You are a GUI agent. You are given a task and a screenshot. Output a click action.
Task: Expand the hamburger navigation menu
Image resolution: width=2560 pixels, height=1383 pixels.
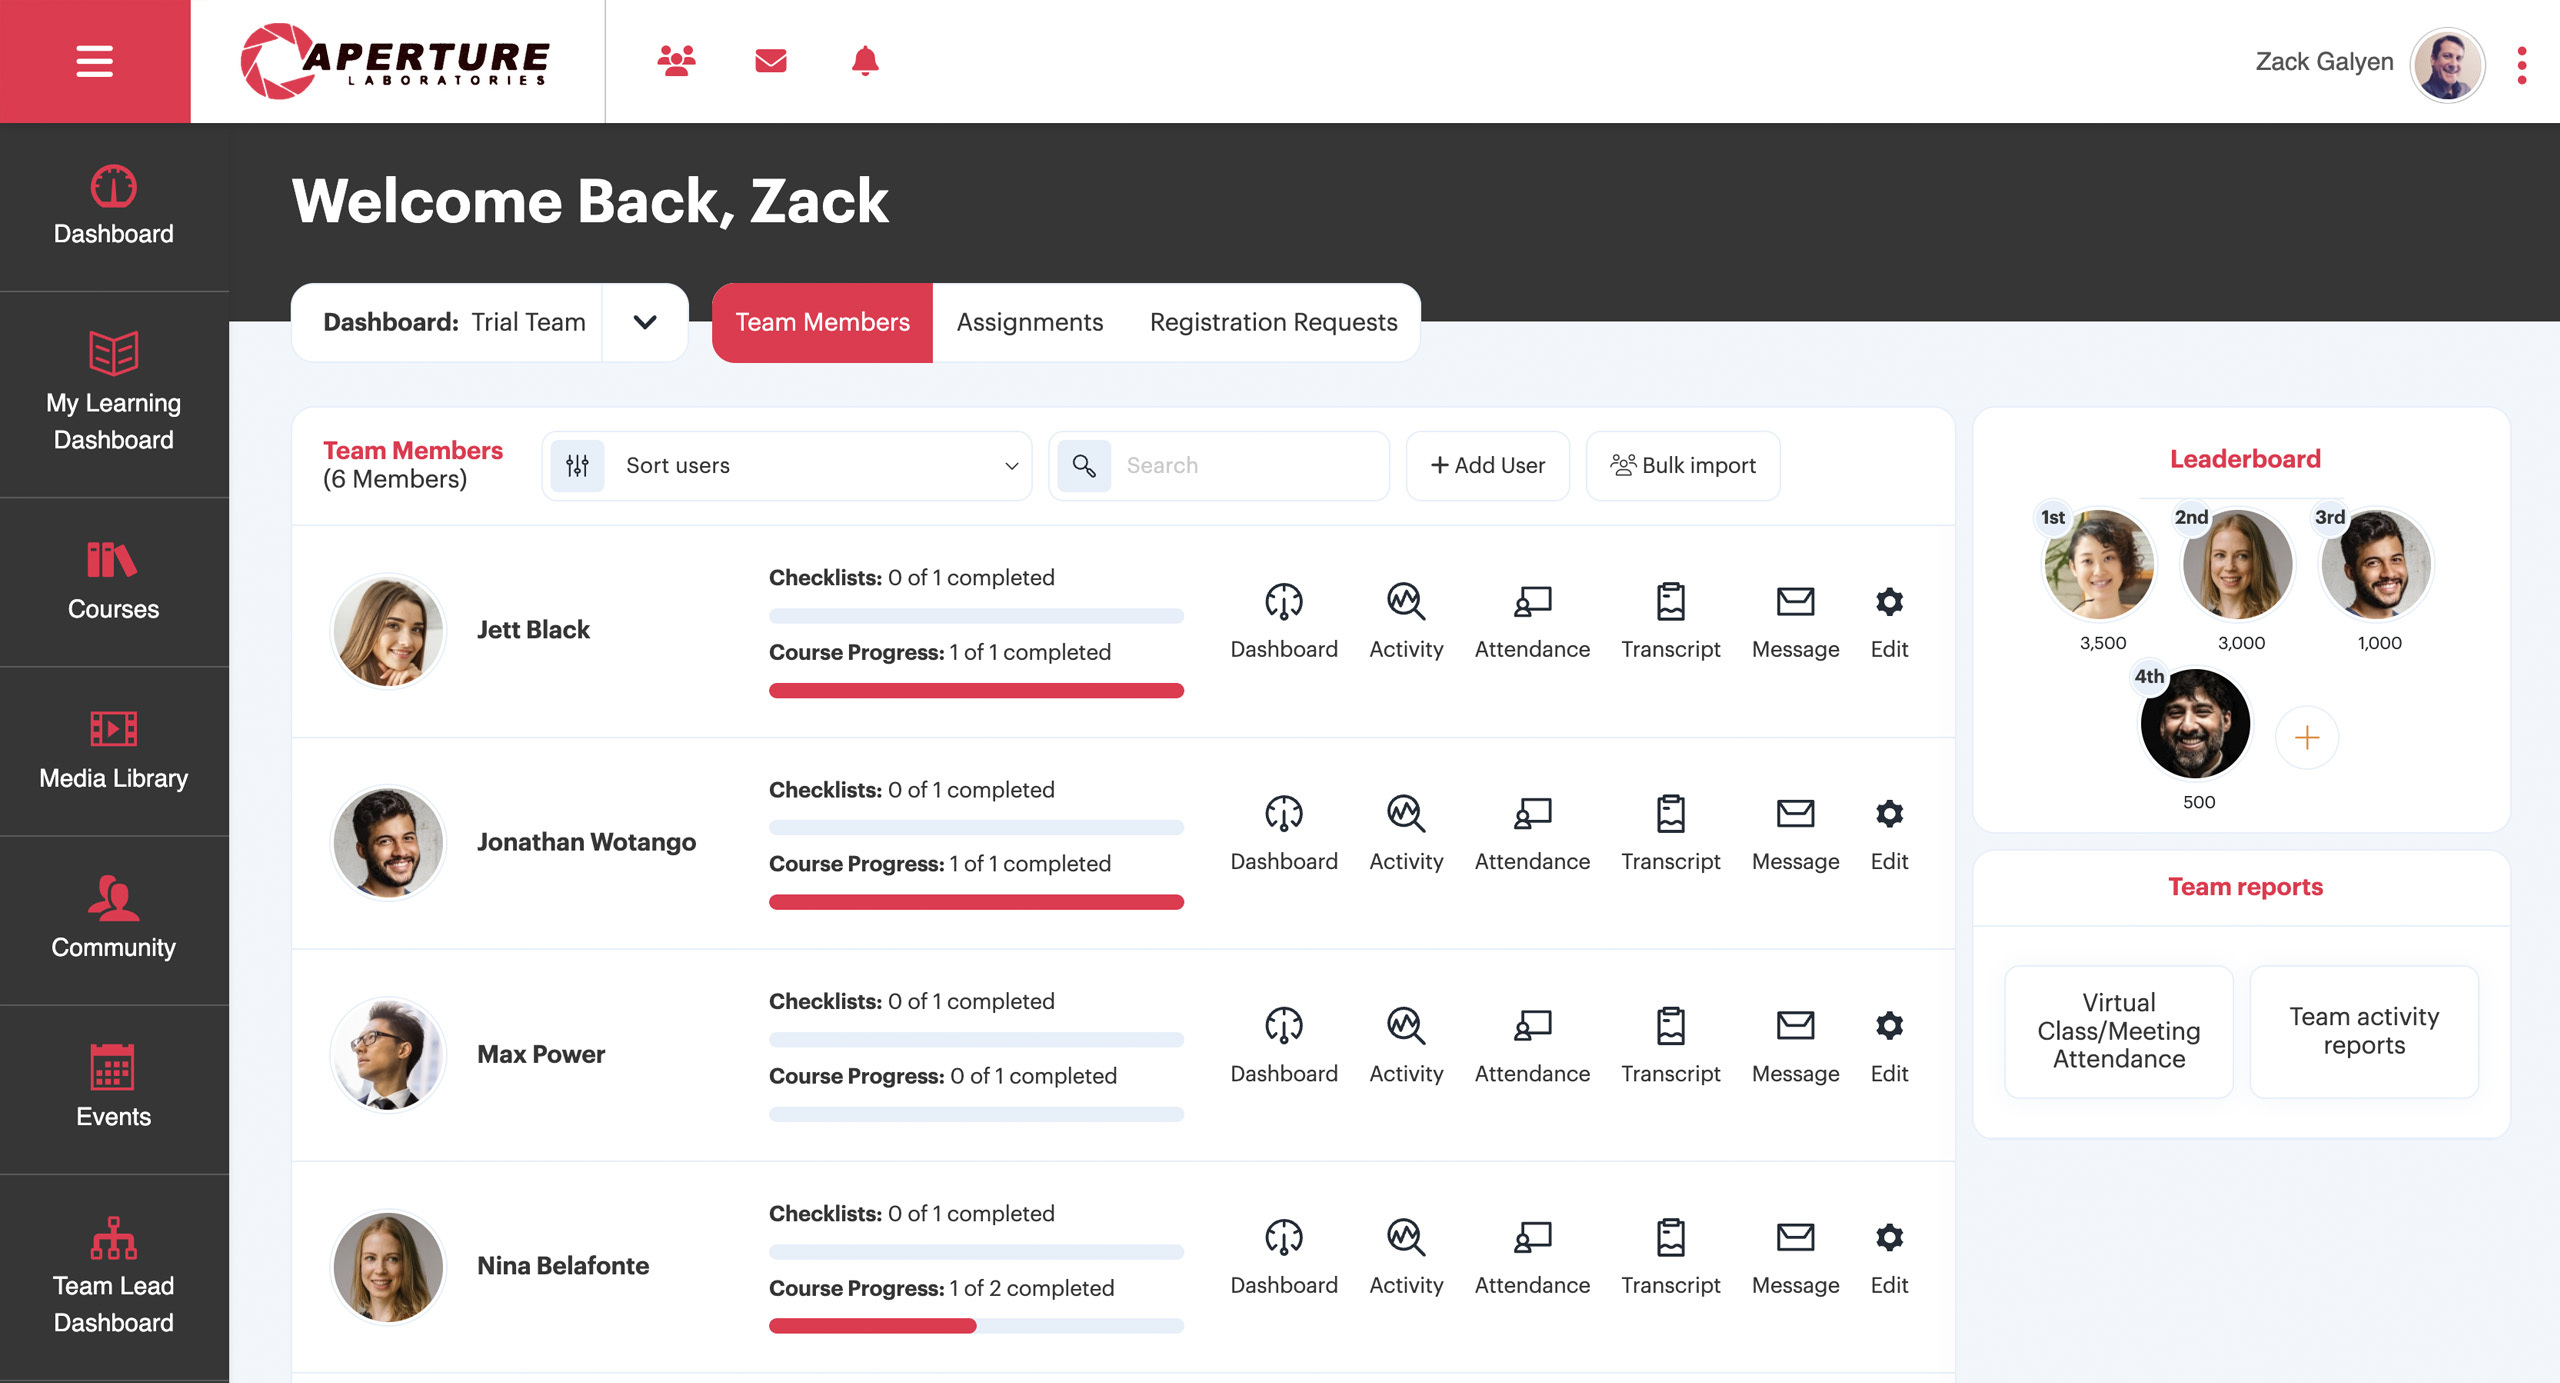click(95, 61)
